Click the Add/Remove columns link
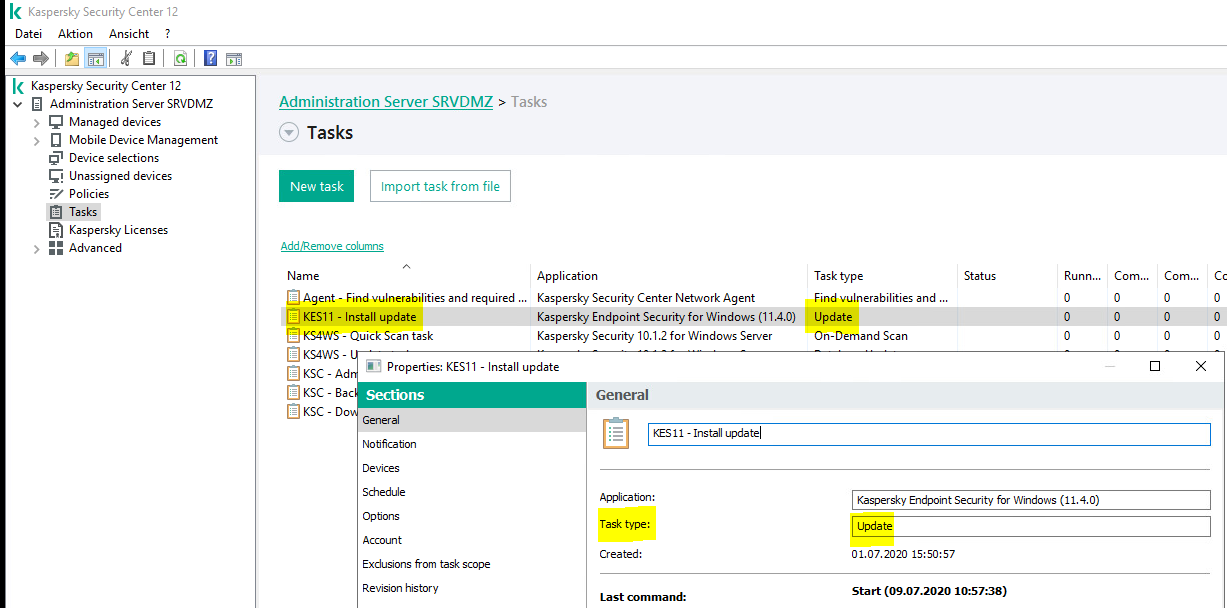 point(332,246)
